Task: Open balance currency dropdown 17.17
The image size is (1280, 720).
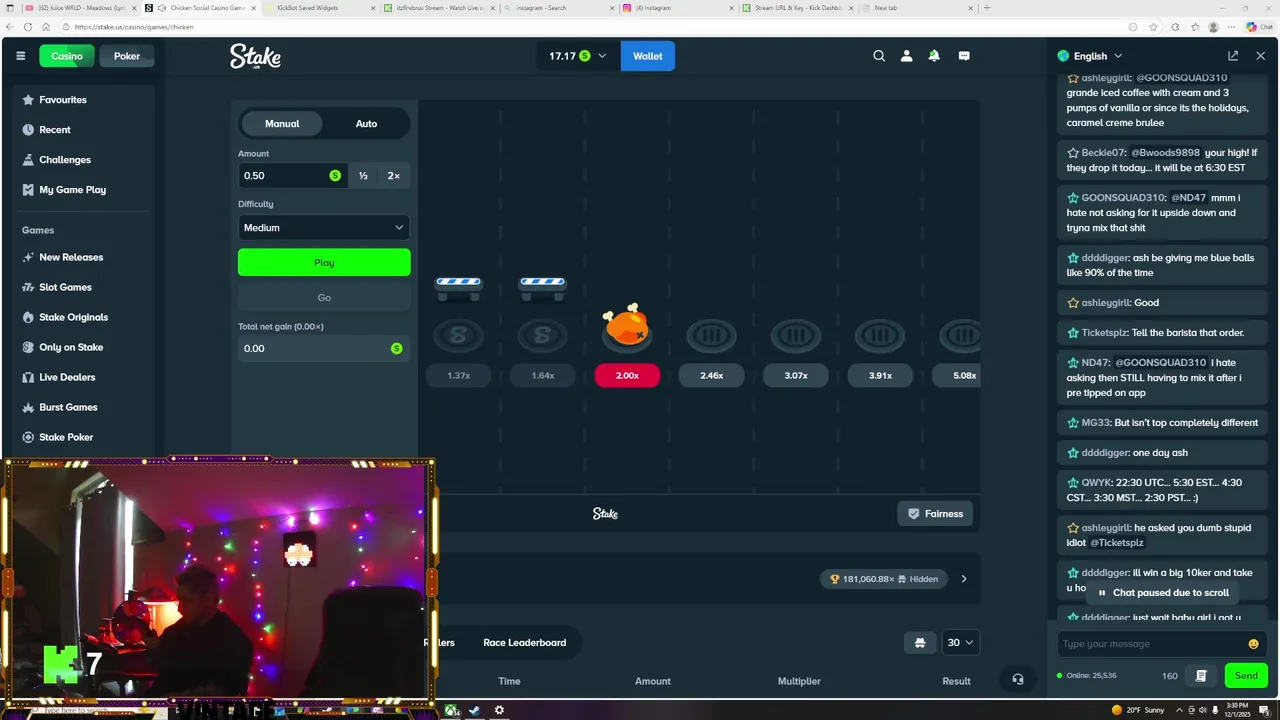Action: (x=577, y=56)
